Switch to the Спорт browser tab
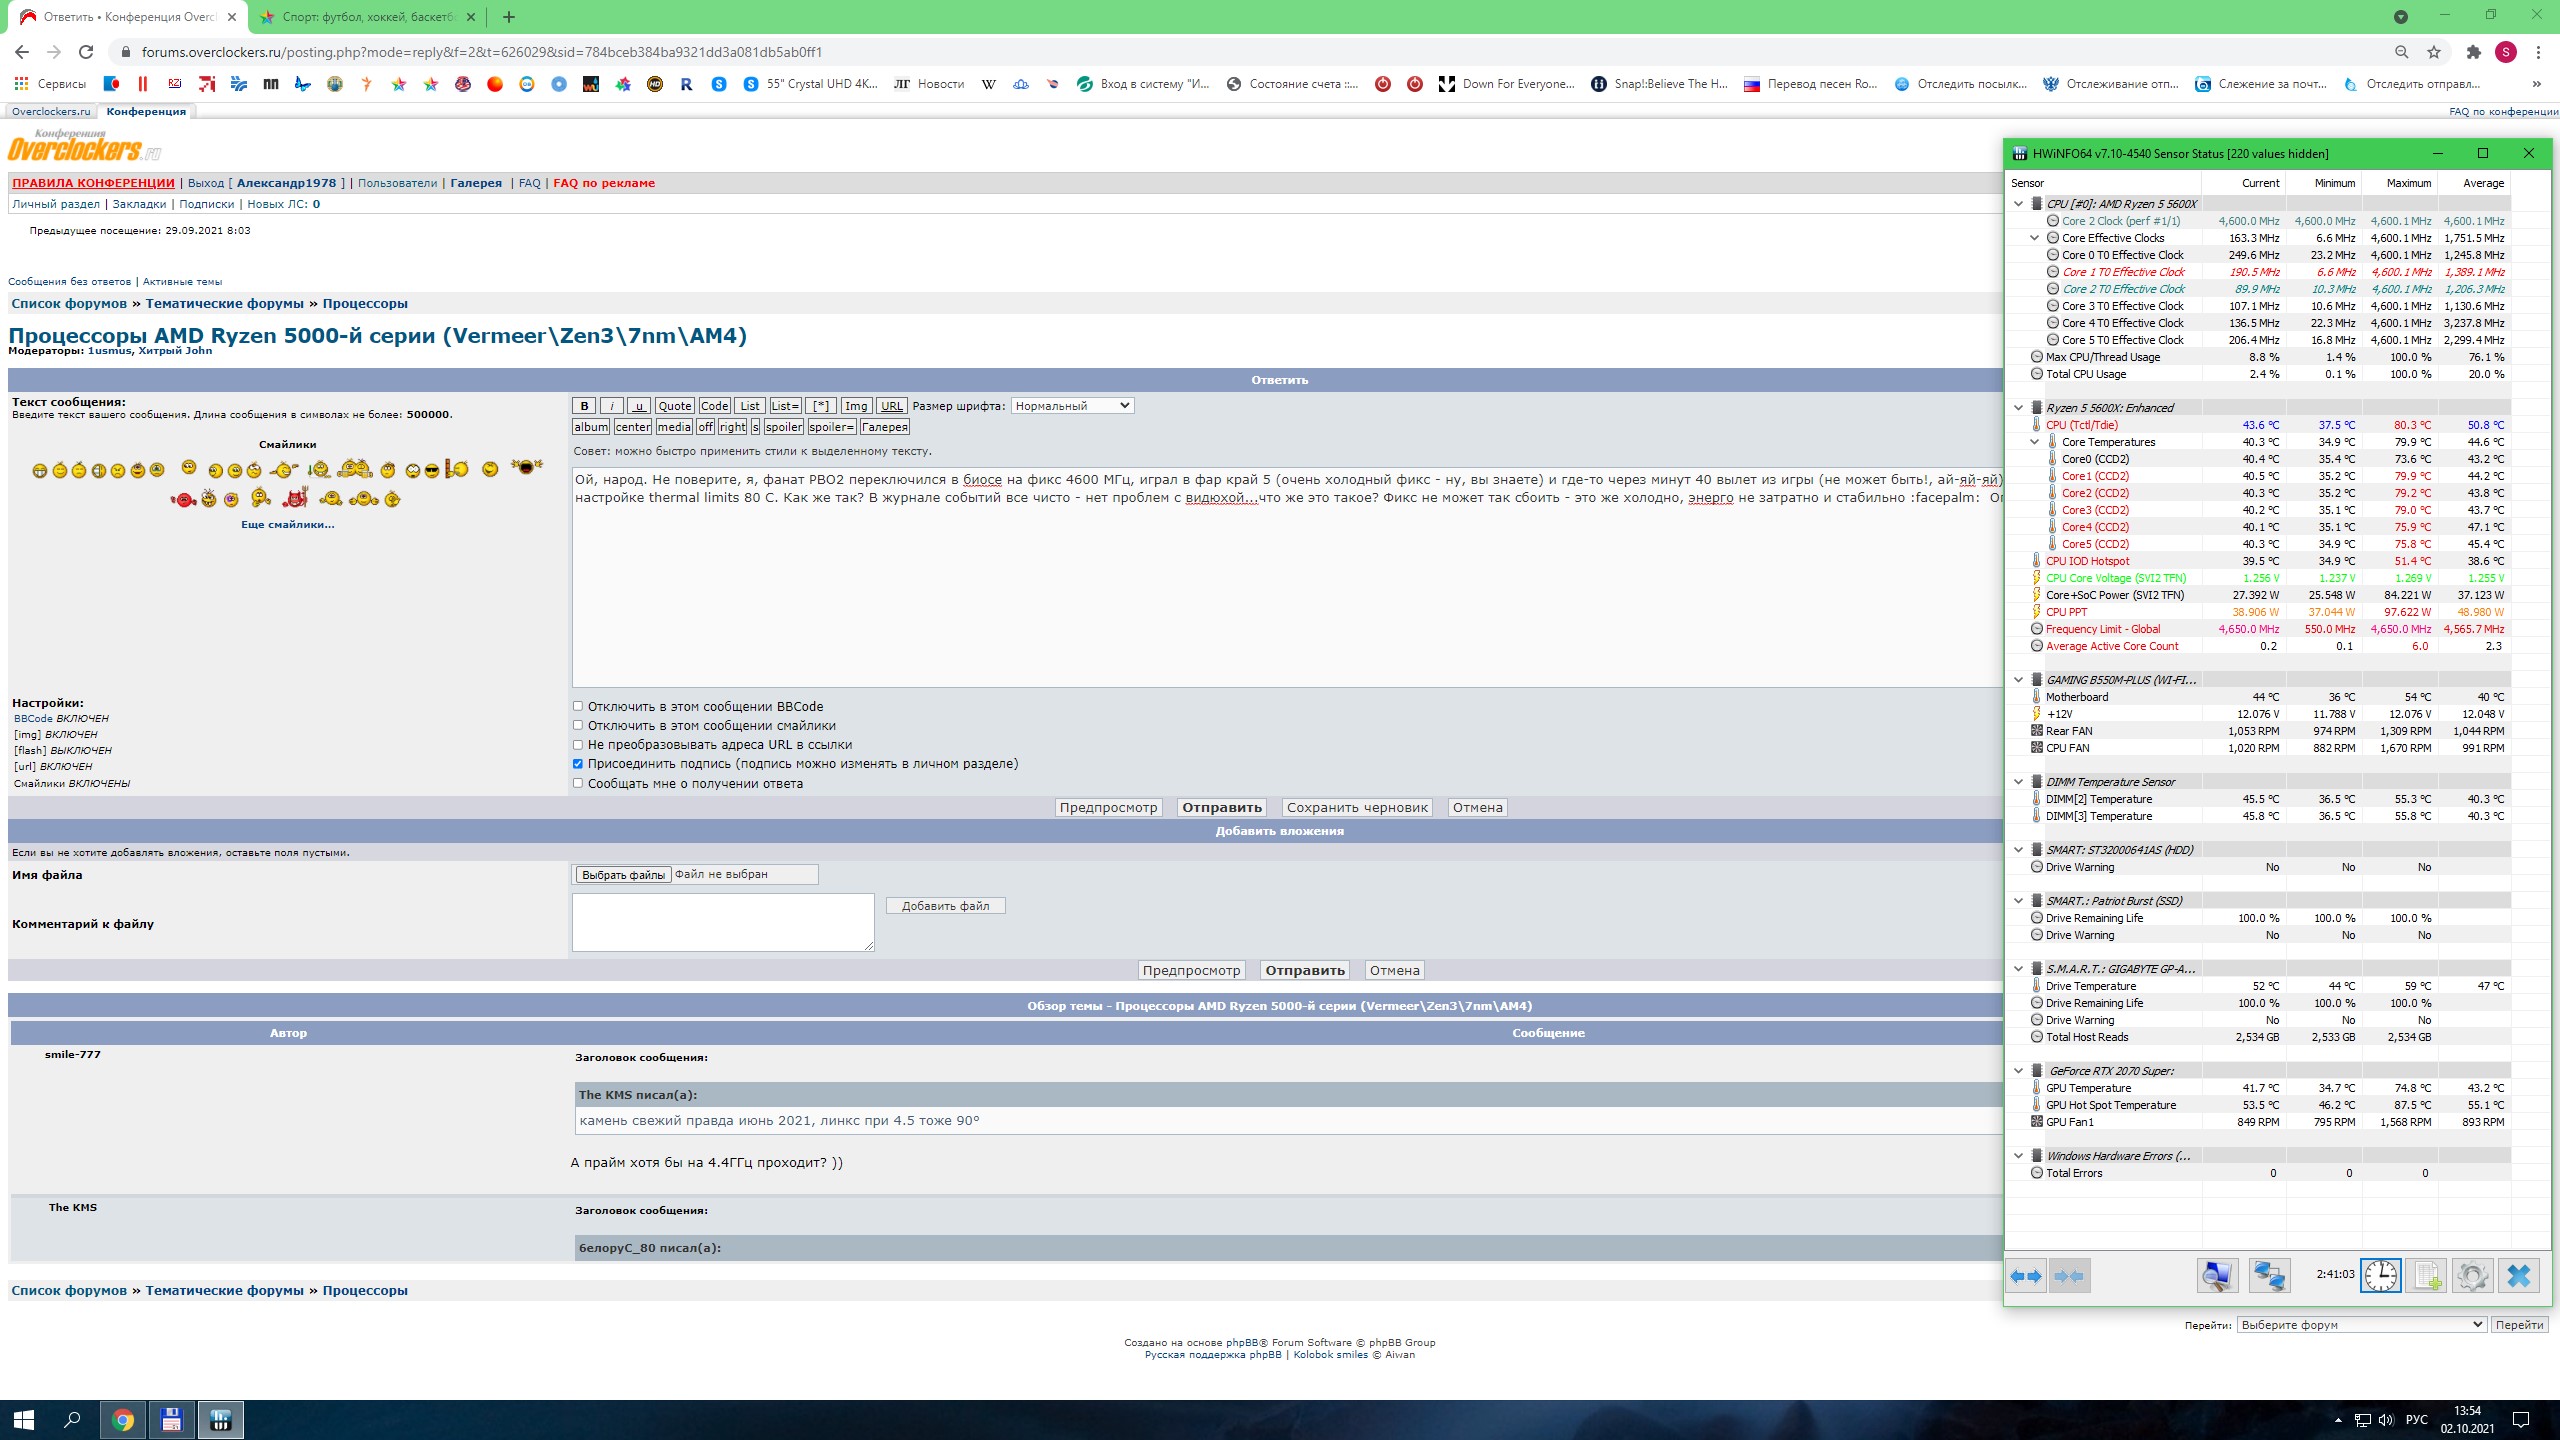2560x1440 pixels. pos(368,17)
